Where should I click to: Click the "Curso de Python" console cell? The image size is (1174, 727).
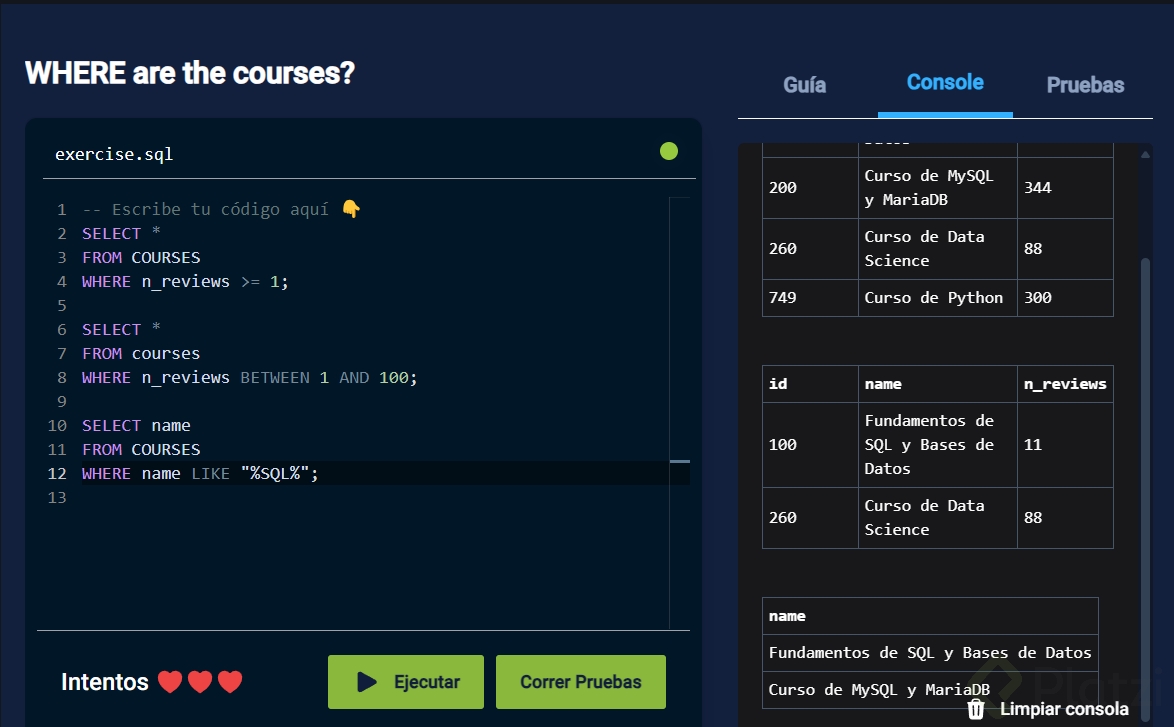coord(937,298)
